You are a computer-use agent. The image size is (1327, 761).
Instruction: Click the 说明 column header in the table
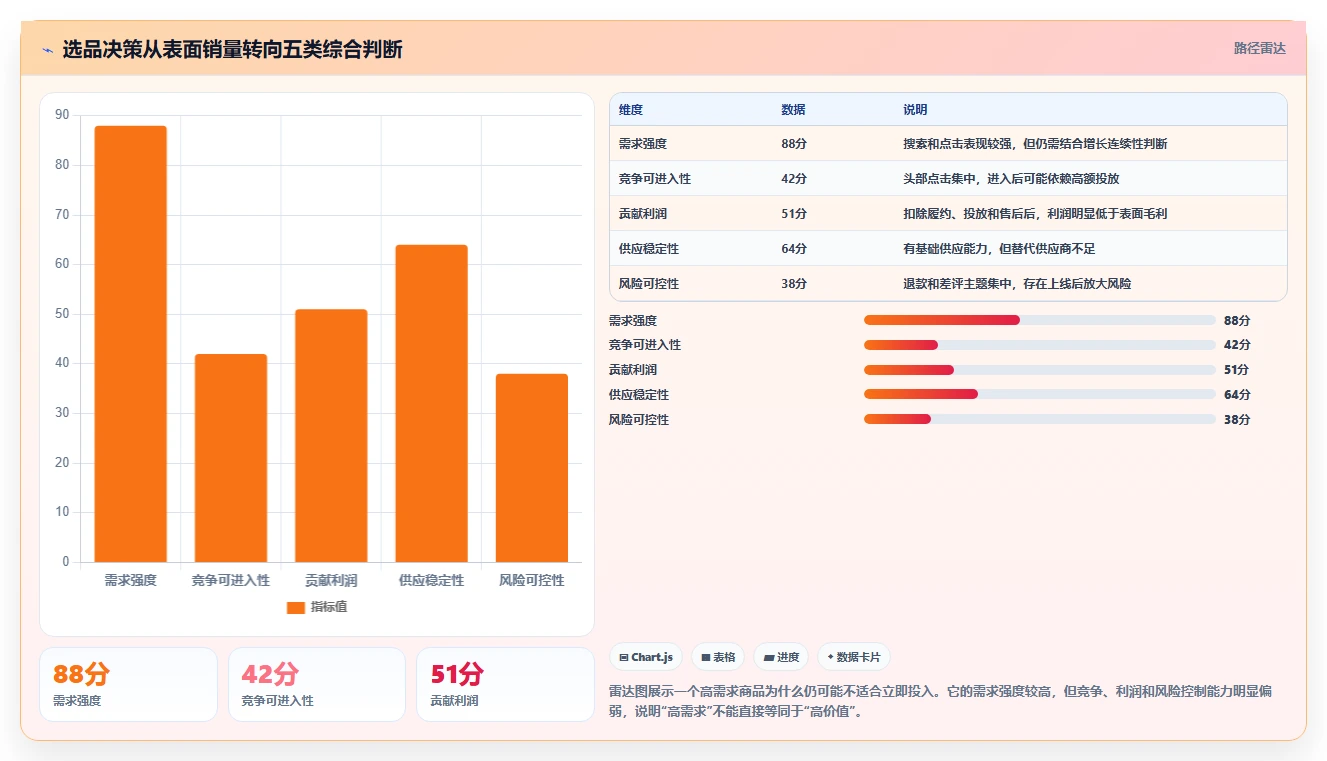(916, 109)
